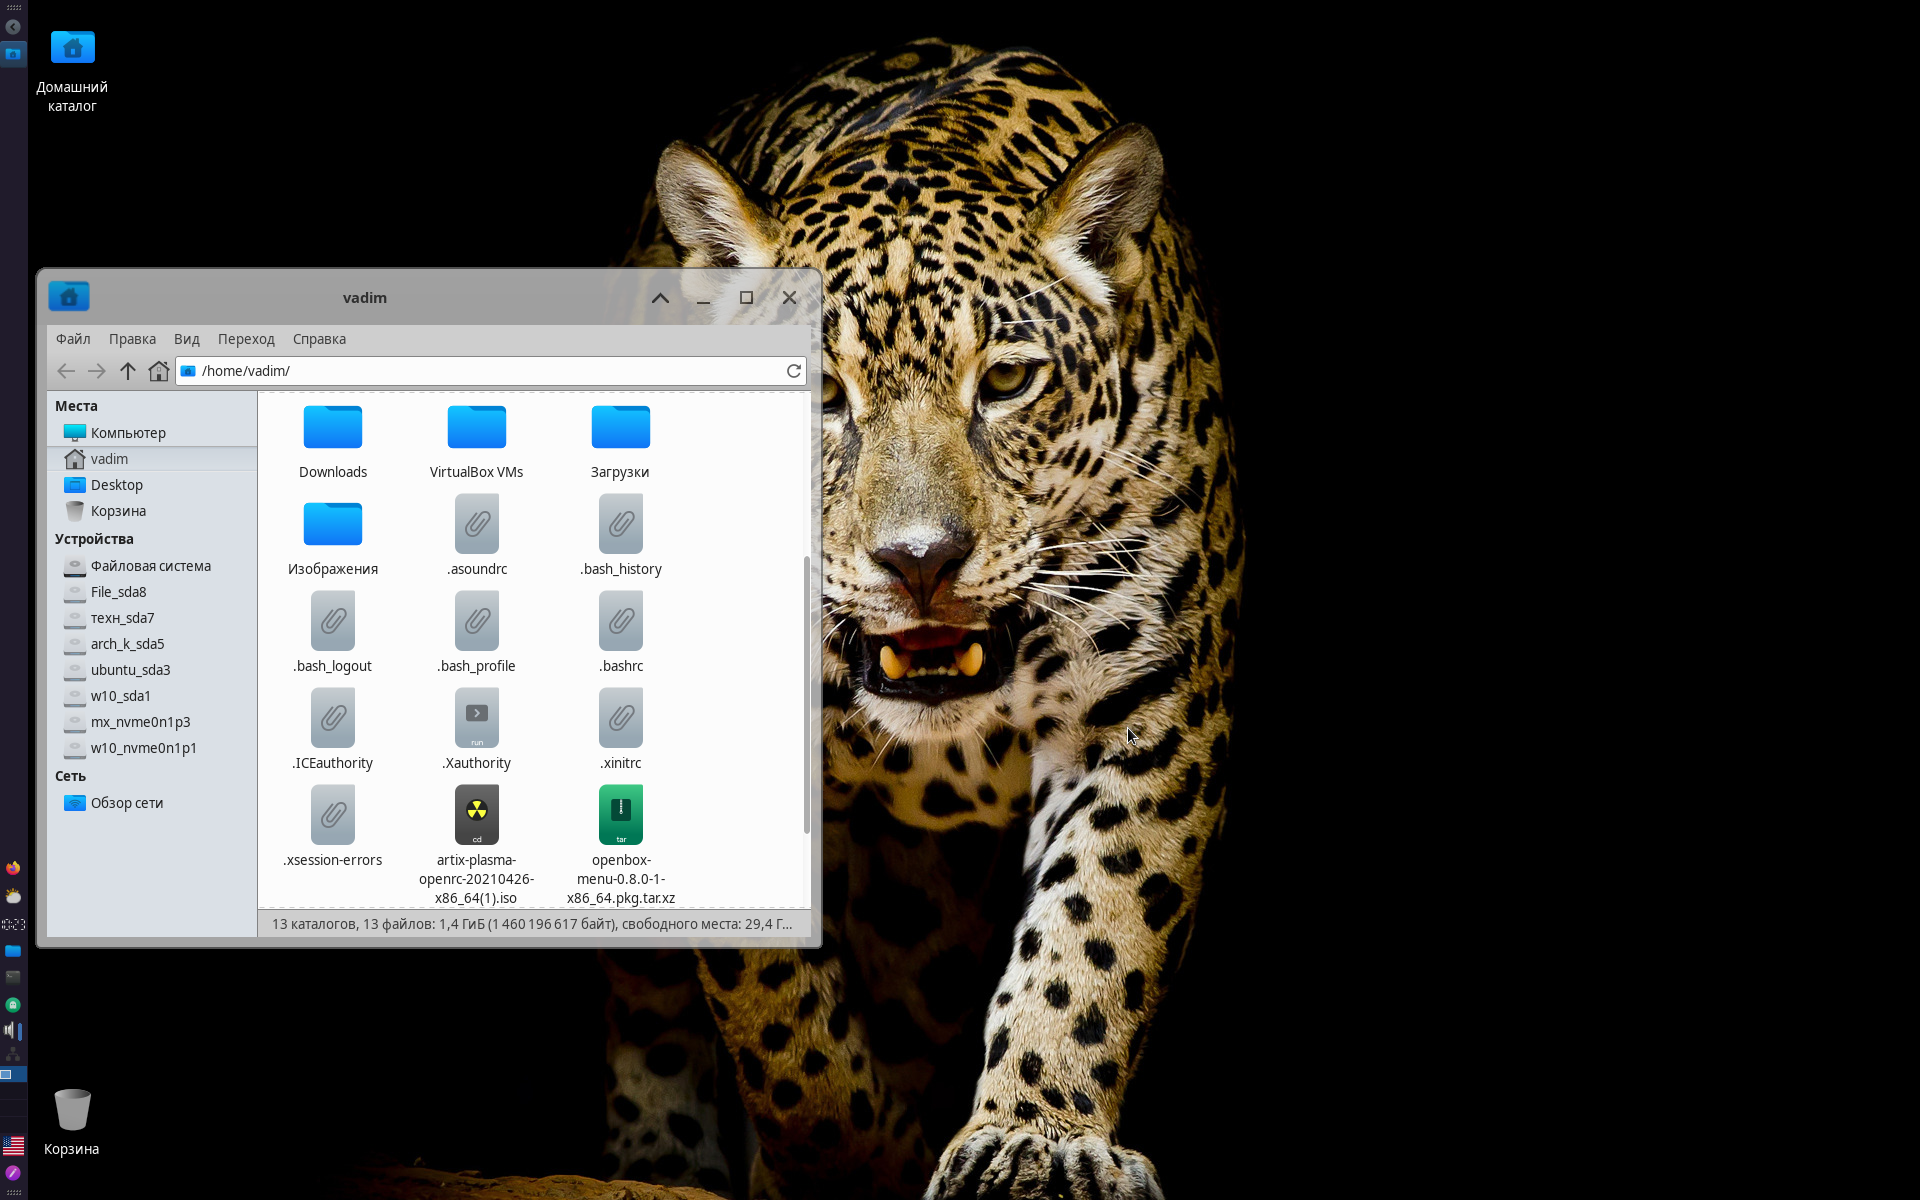The image size is (1920, 1200).
Task: Select Компьютер in the places sidebar
Action: [x=128, y=433]
